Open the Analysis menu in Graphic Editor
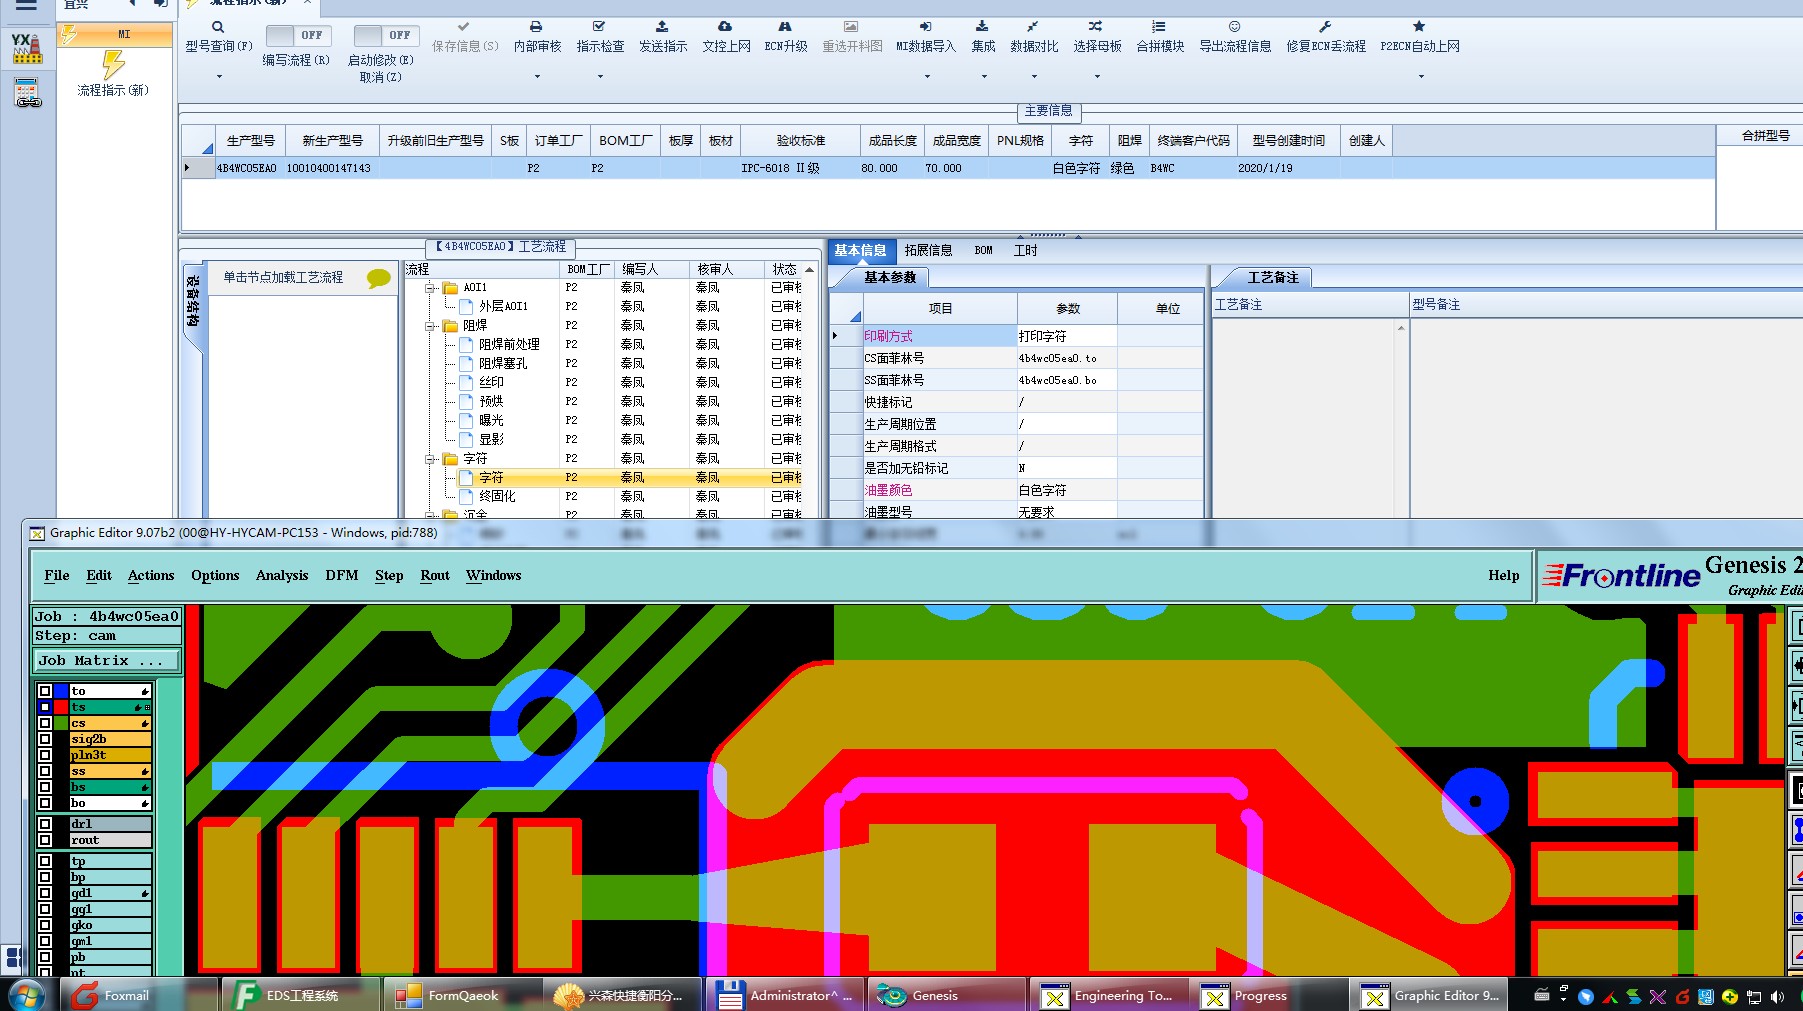This screenshot has height=1011, width=1803. click(x=282, y=575)
